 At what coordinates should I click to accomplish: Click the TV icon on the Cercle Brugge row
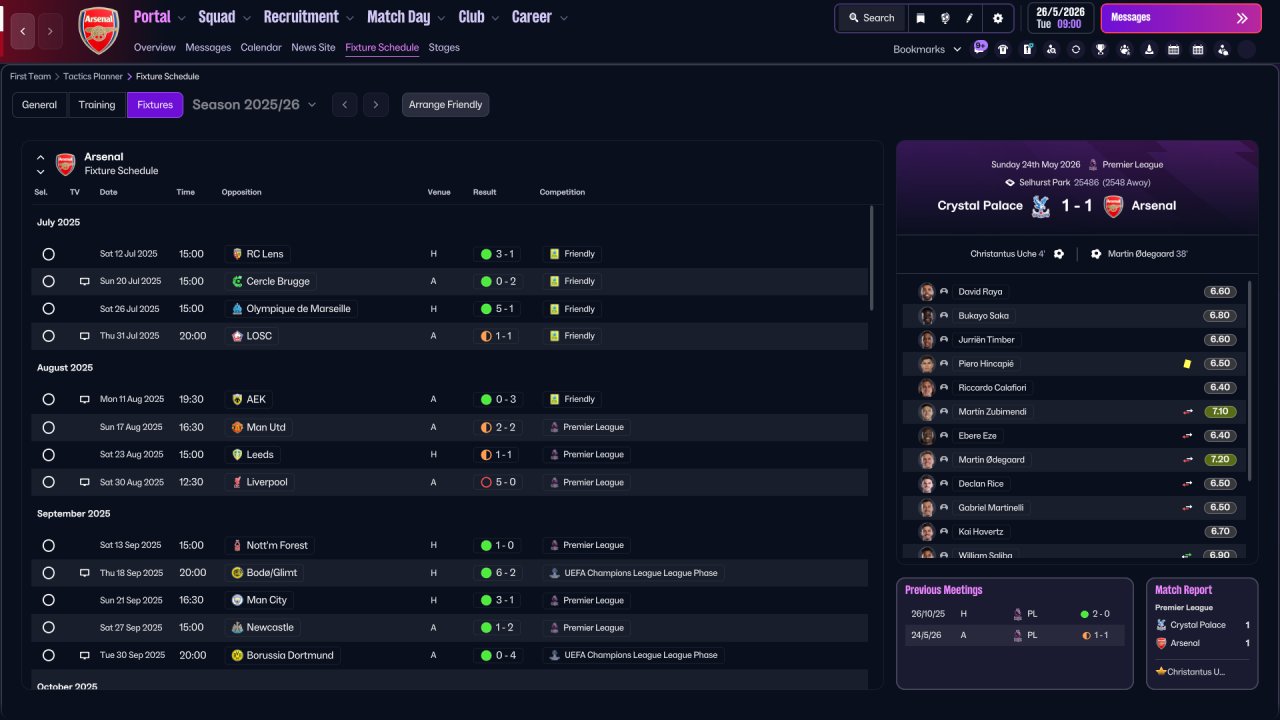pos(85,282)
